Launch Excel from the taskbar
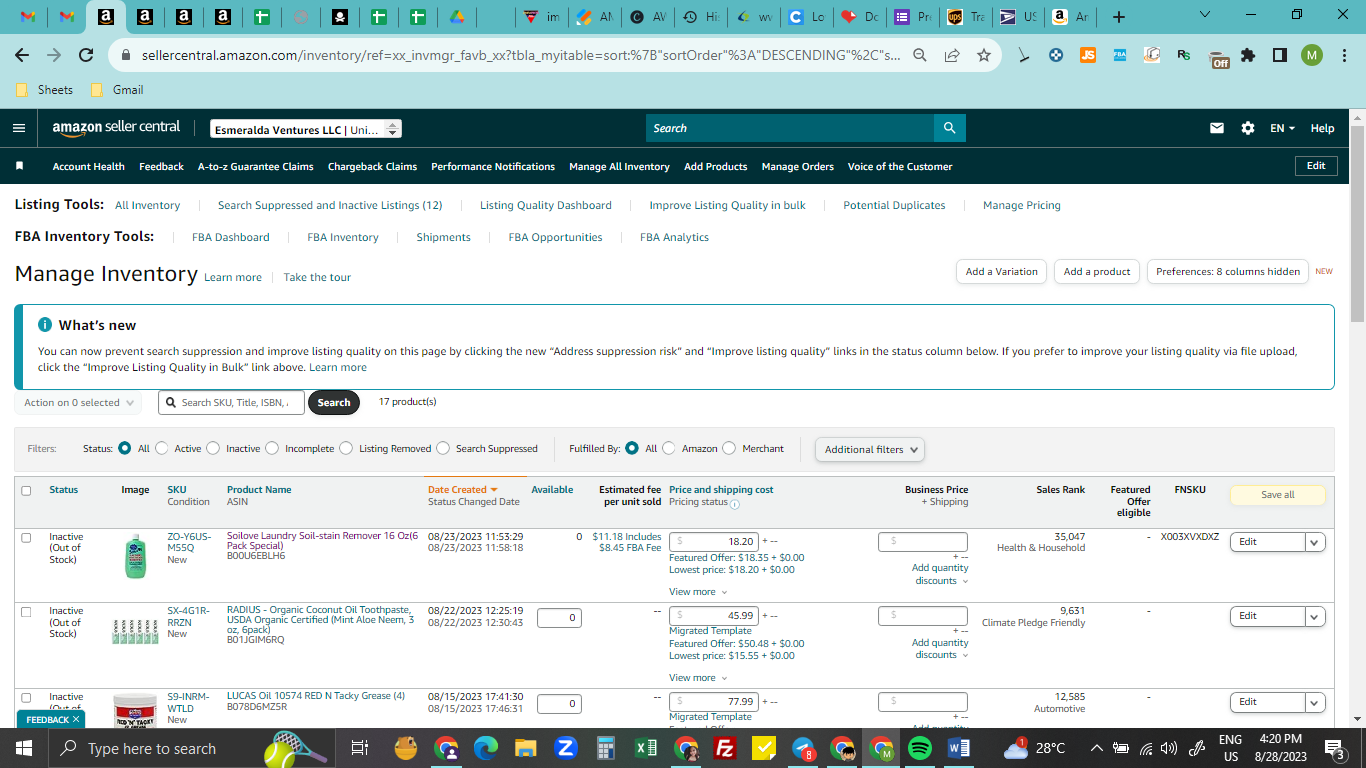The height and width of the screenshot is (768, 1366). [646, 748]
